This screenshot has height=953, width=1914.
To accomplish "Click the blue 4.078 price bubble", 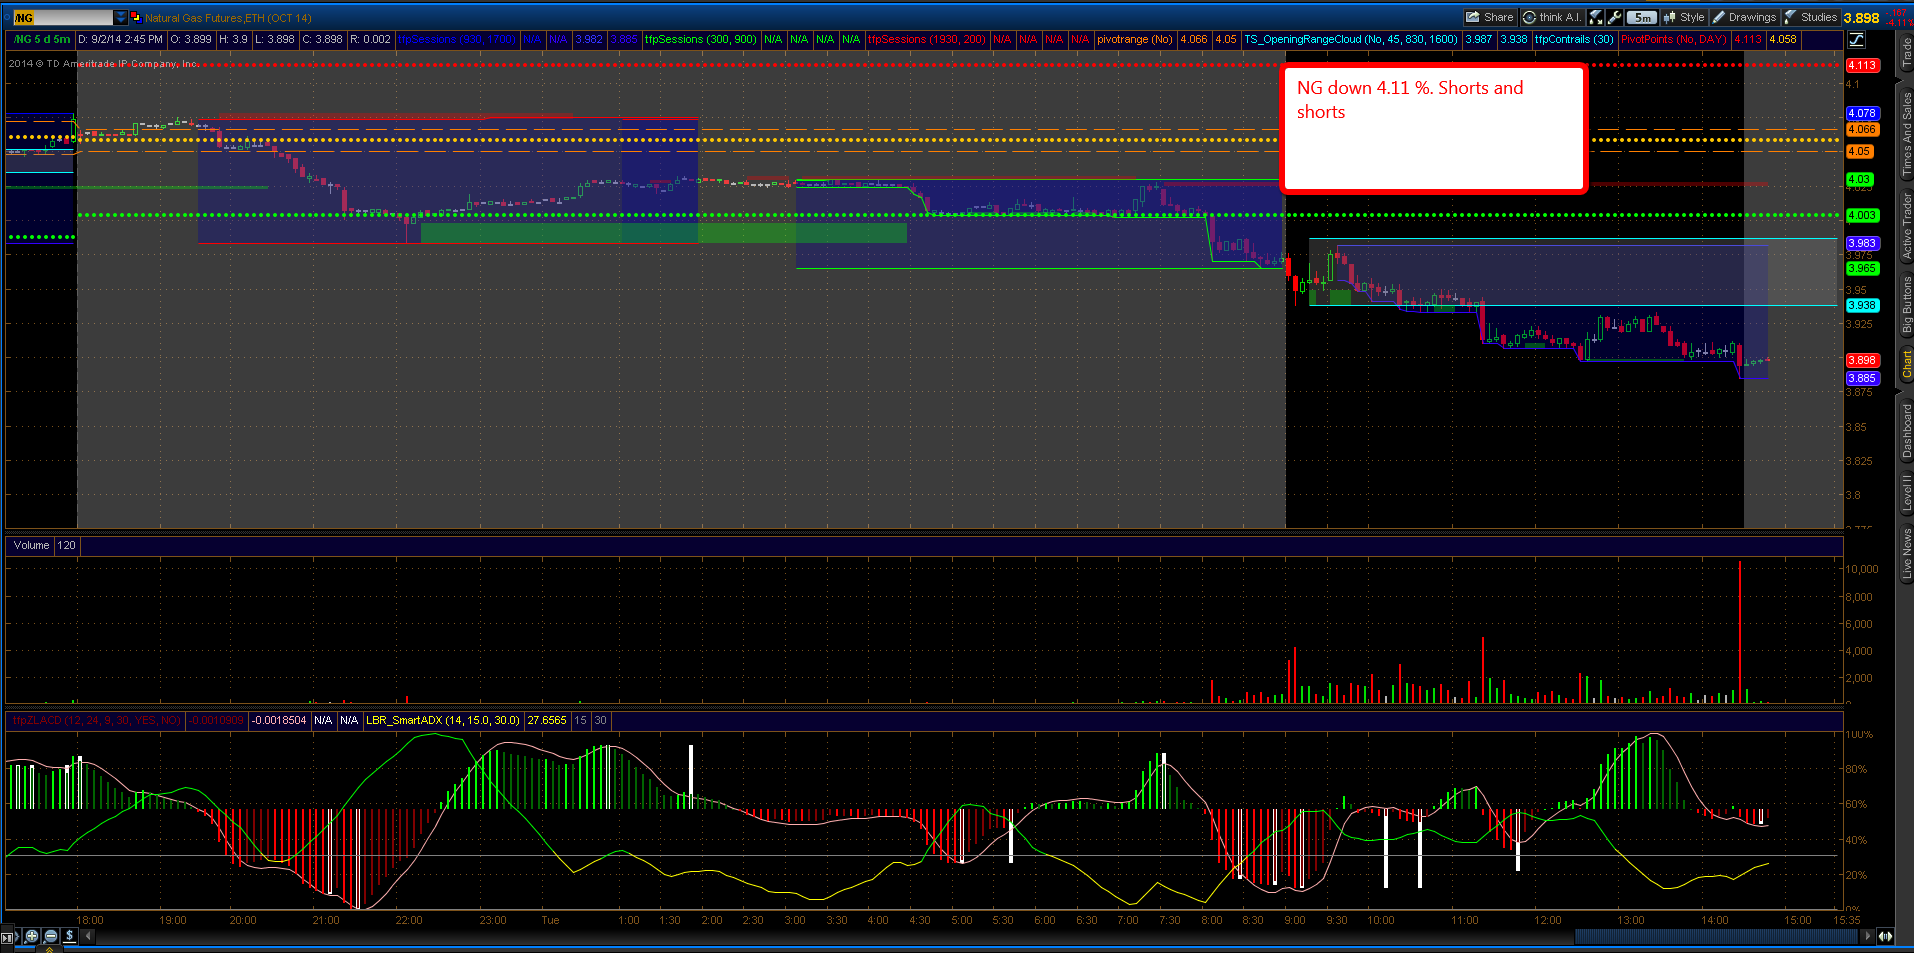I will coord(1862,113).
